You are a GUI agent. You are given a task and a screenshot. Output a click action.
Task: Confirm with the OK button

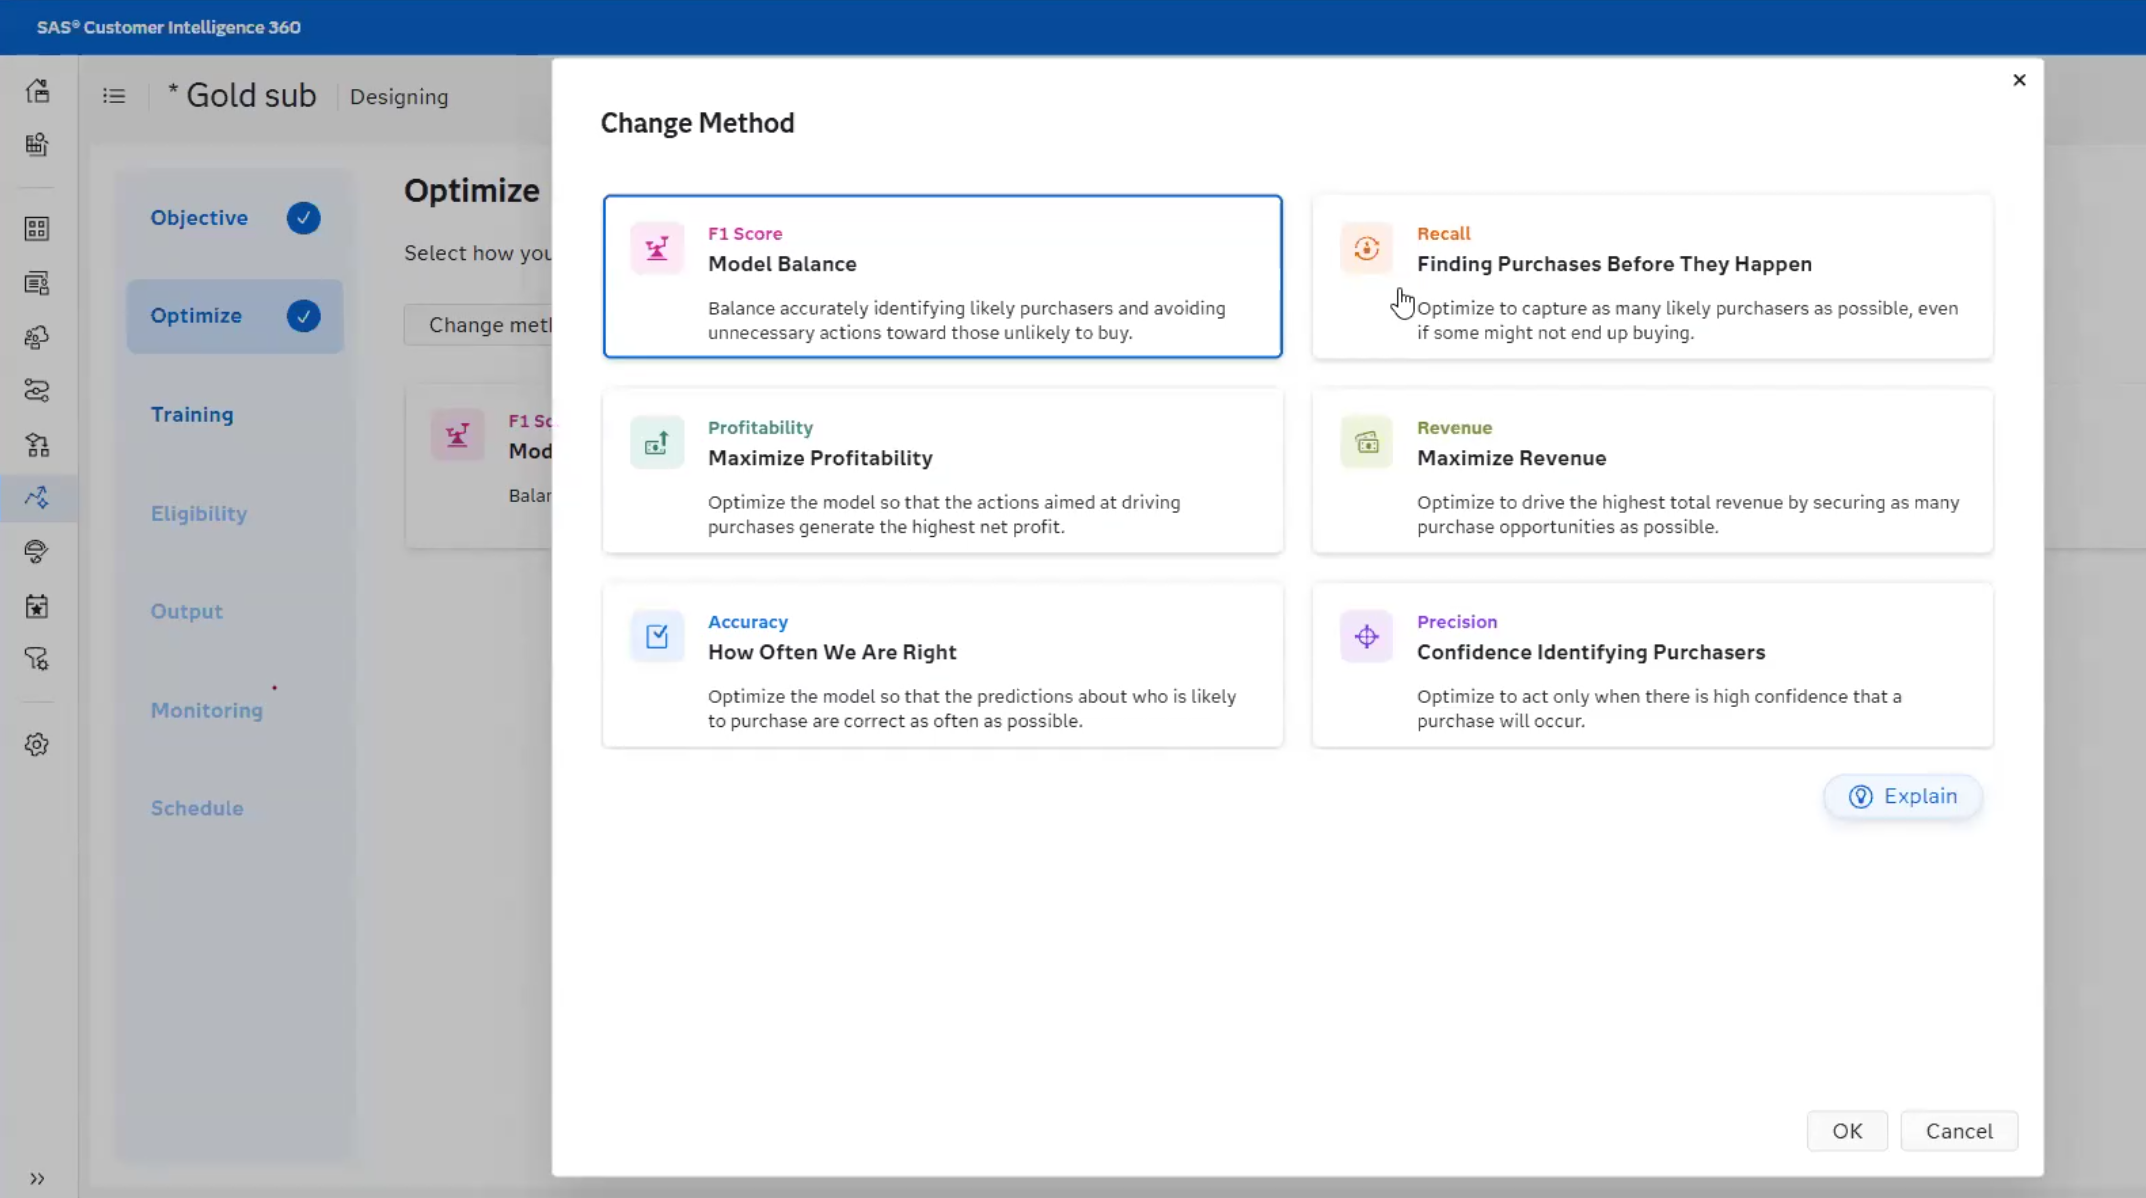point(1847,1131)
